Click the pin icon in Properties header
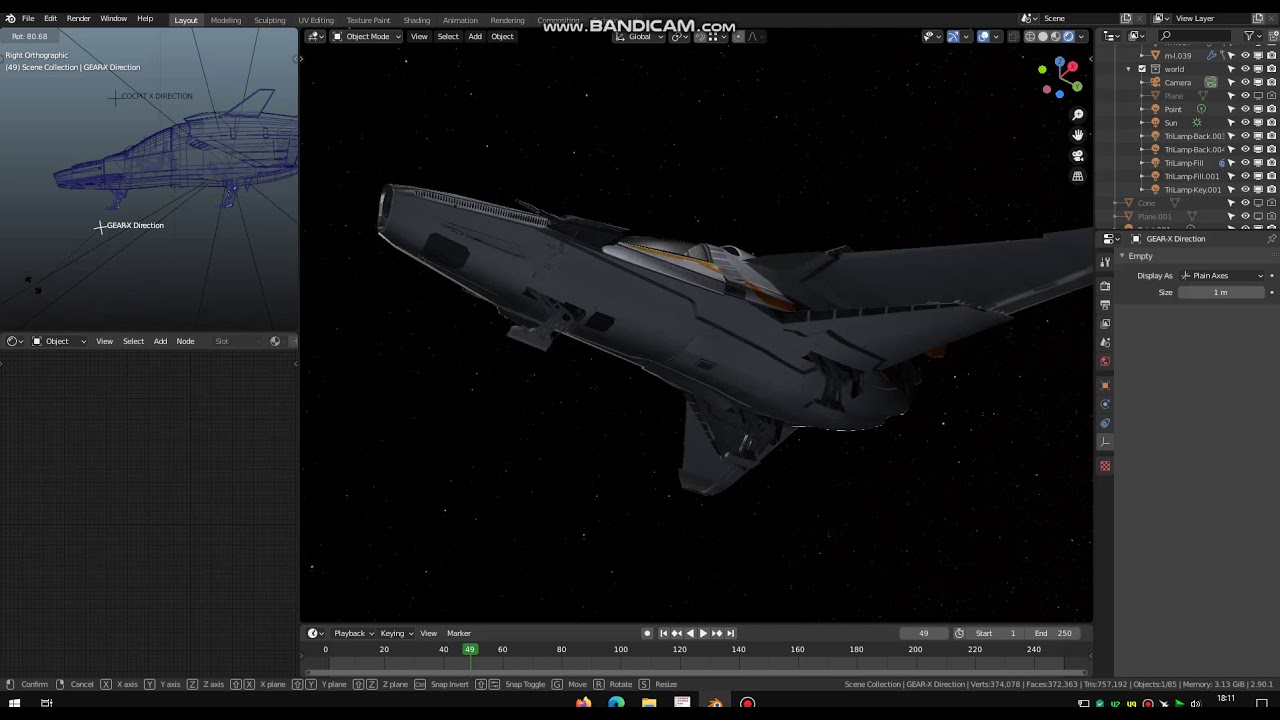Image resolution: width=1280 pixels, height=720 pixels. pos(1271,239)
